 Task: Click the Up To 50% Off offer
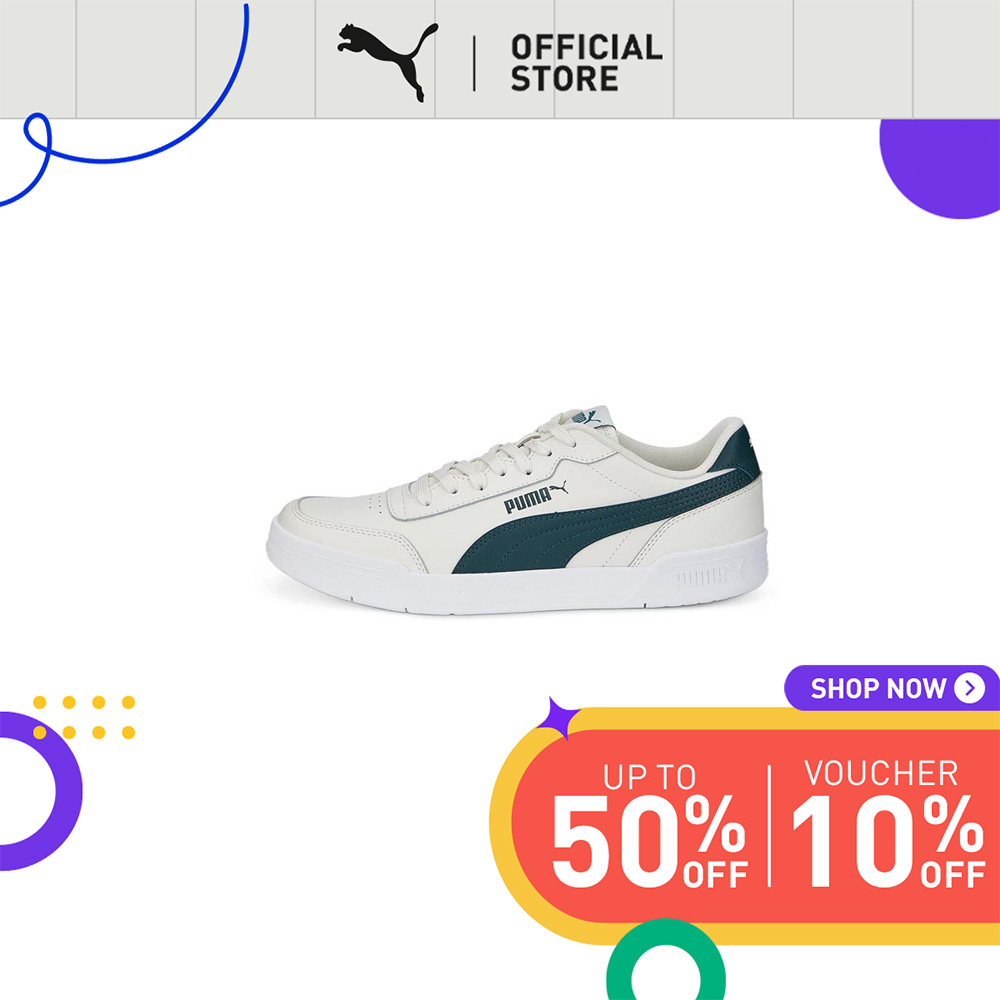click(x=649, y=827)
